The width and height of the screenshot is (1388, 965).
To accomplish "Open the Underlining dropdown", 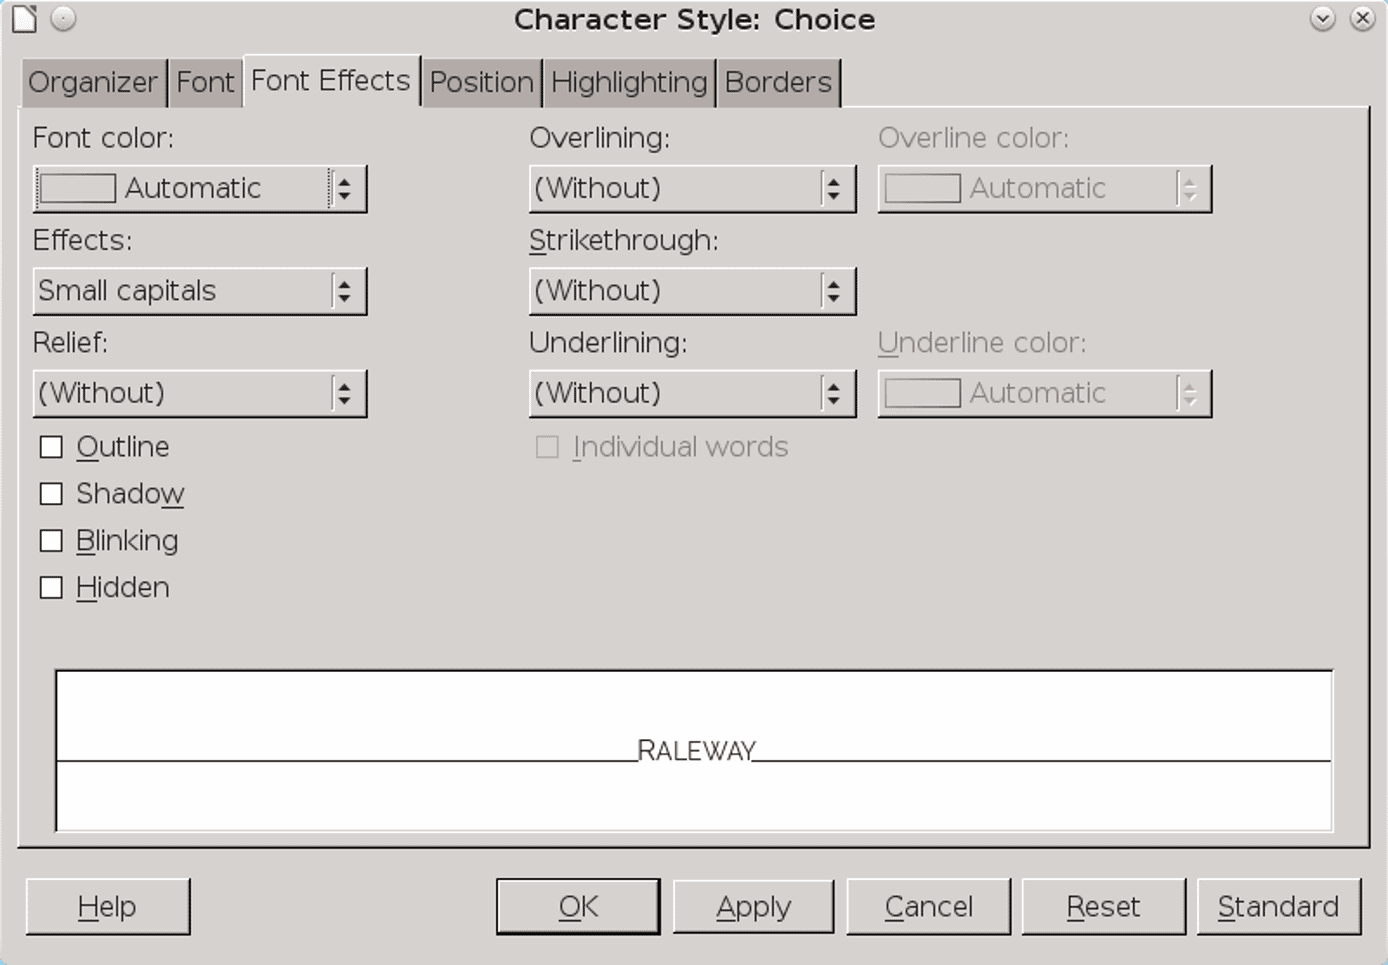I will tap(832, 393).
